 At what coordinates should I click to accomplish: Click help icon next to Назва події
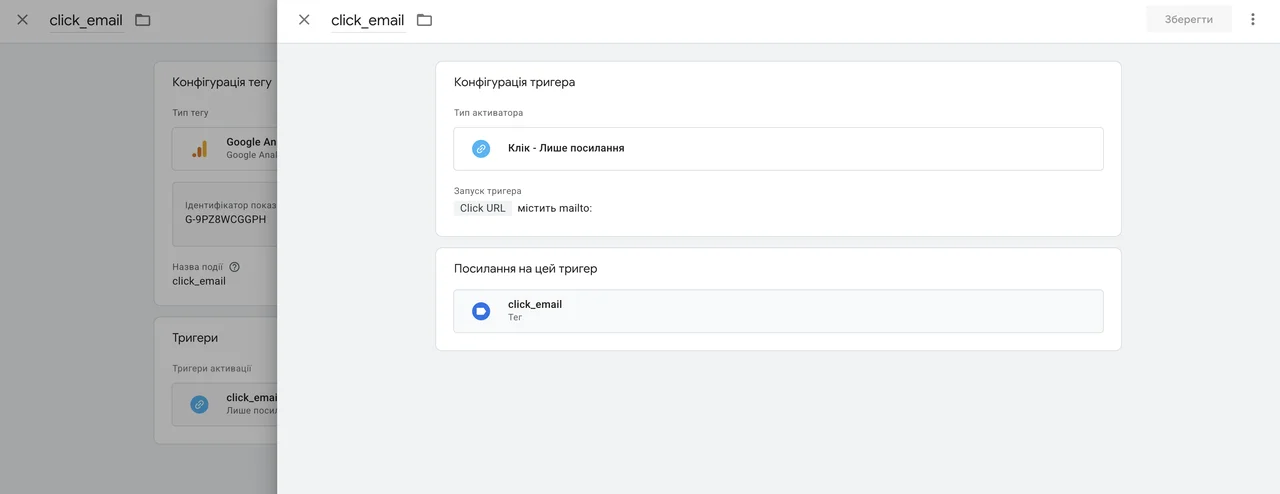click(x=234, y=267)
